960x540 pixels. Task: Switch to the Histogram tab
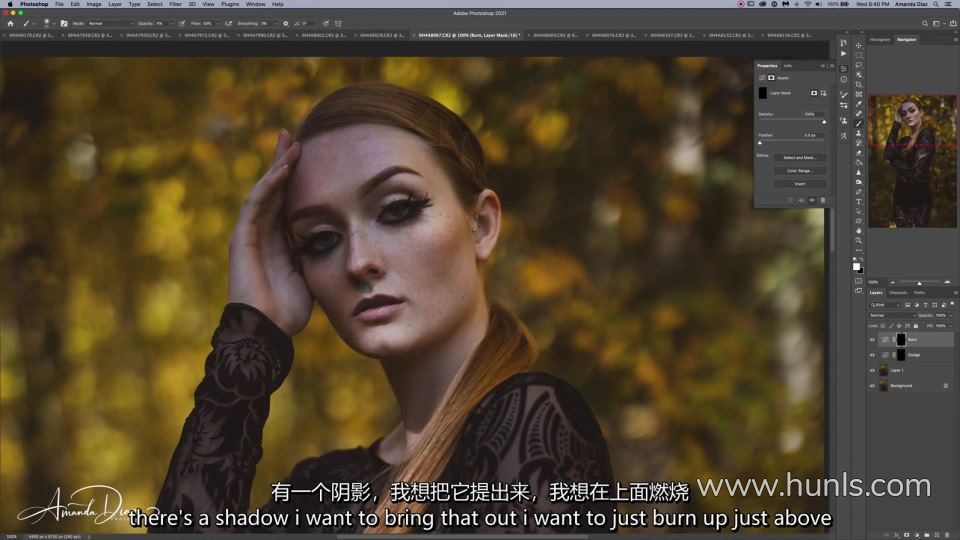pyautogui.click(x=880, y=39)
